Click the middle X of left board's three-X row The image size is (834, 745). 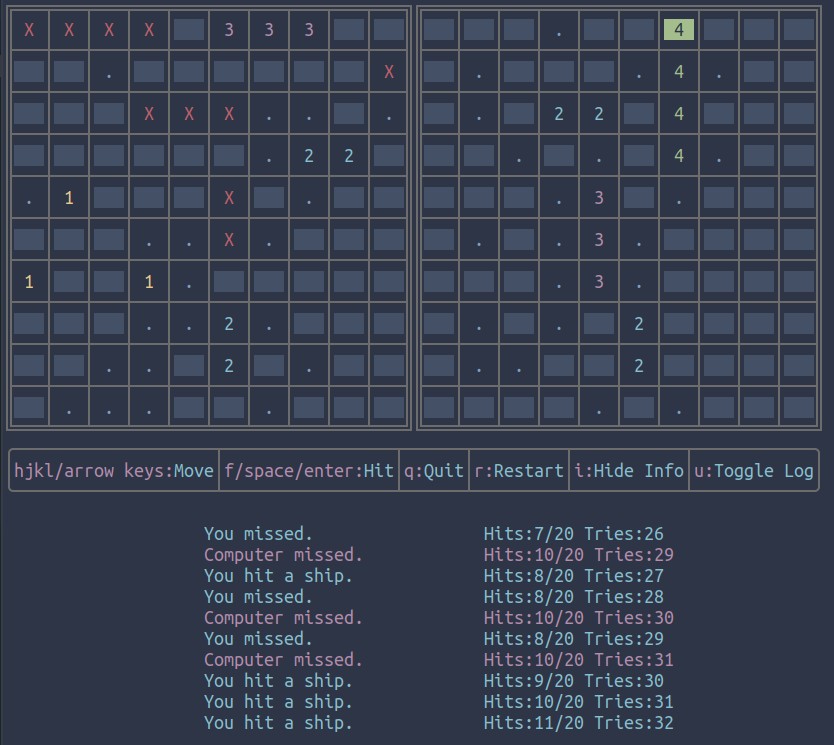(189, 114)
